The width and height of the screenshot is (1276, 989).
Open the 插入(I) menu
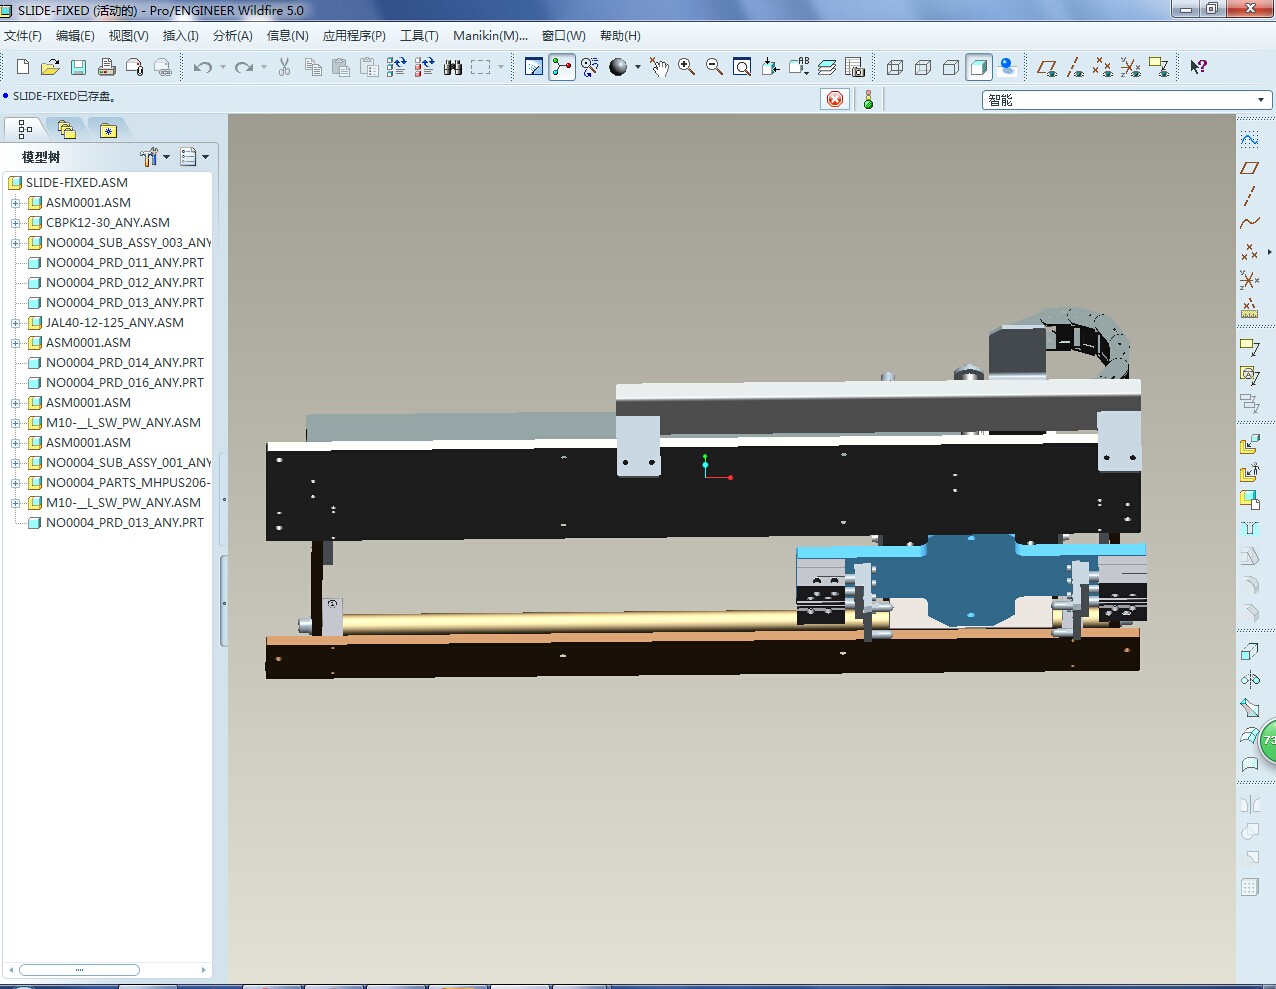(181, 36)
